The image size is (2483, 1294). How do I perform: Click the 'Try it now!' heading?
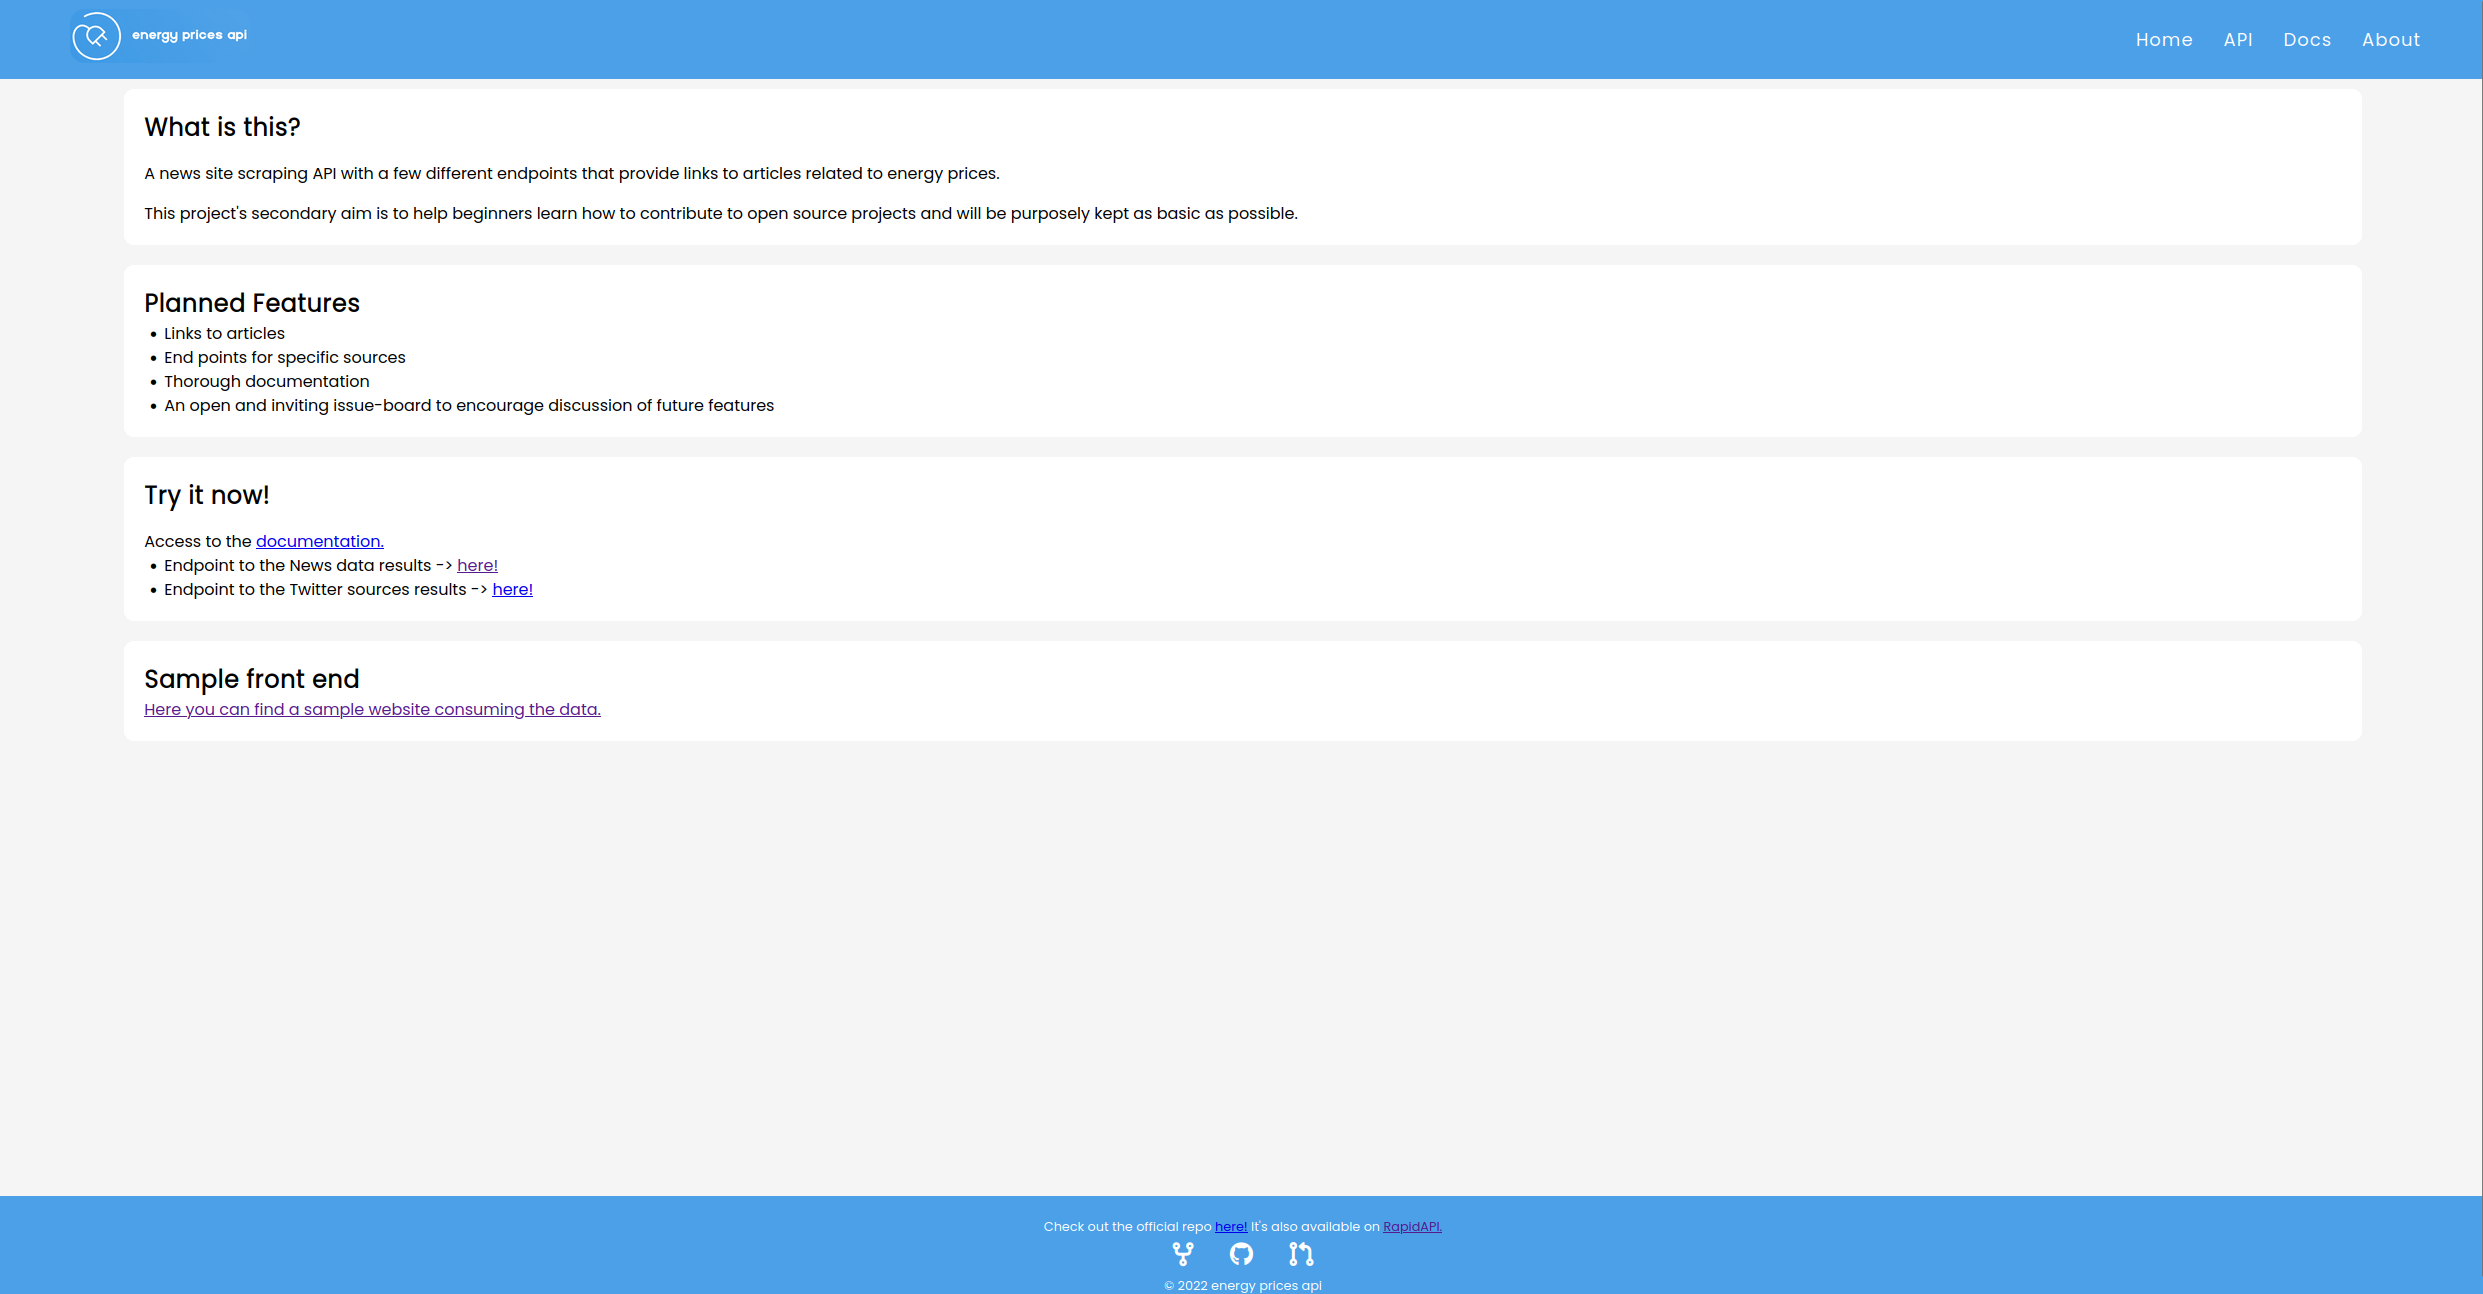coord(206,495)
